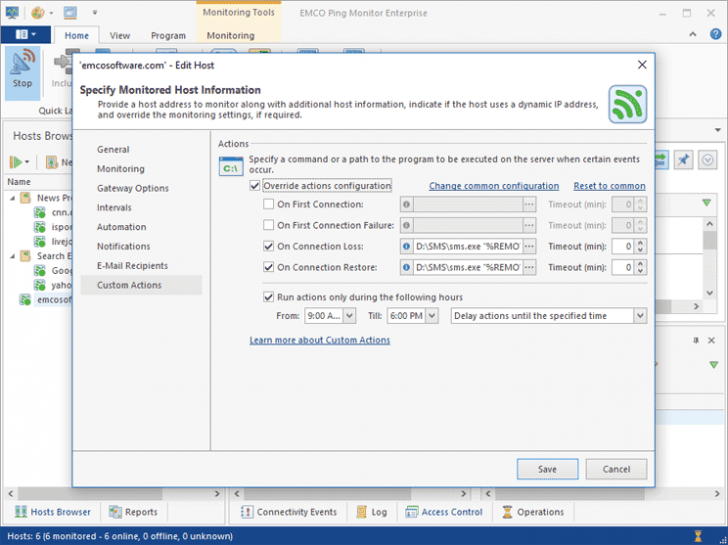Enable the On First Connection checkbox

(x=268, y=204)
